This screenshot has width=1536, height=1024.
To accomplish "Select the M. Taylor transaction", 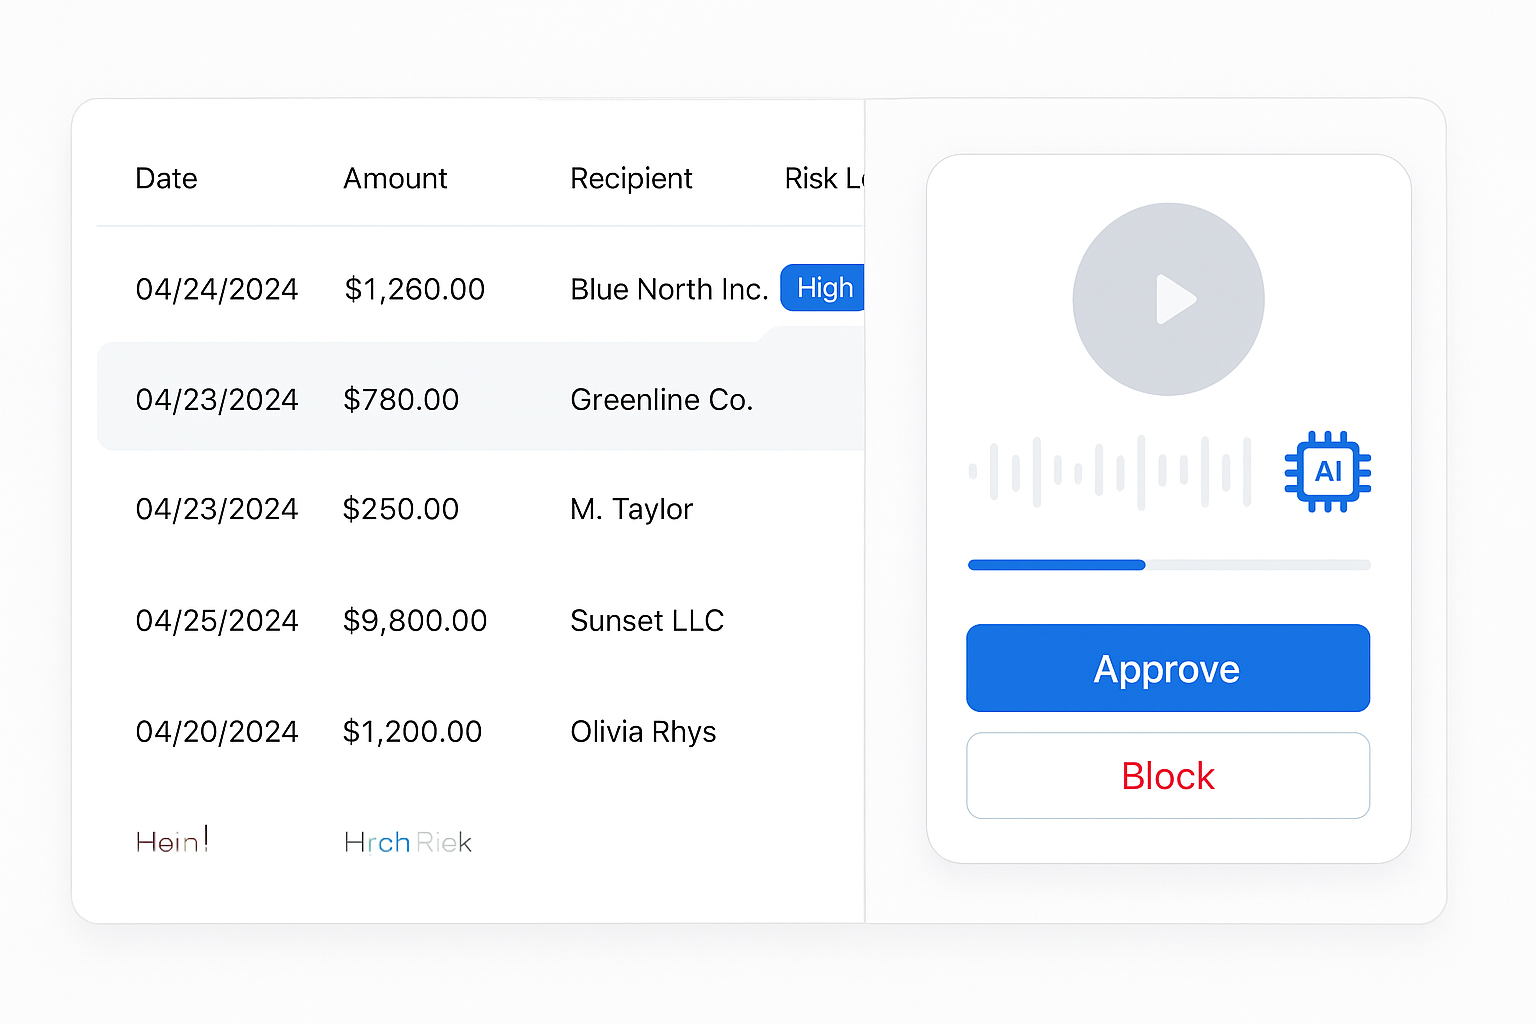I will point(631,509).
